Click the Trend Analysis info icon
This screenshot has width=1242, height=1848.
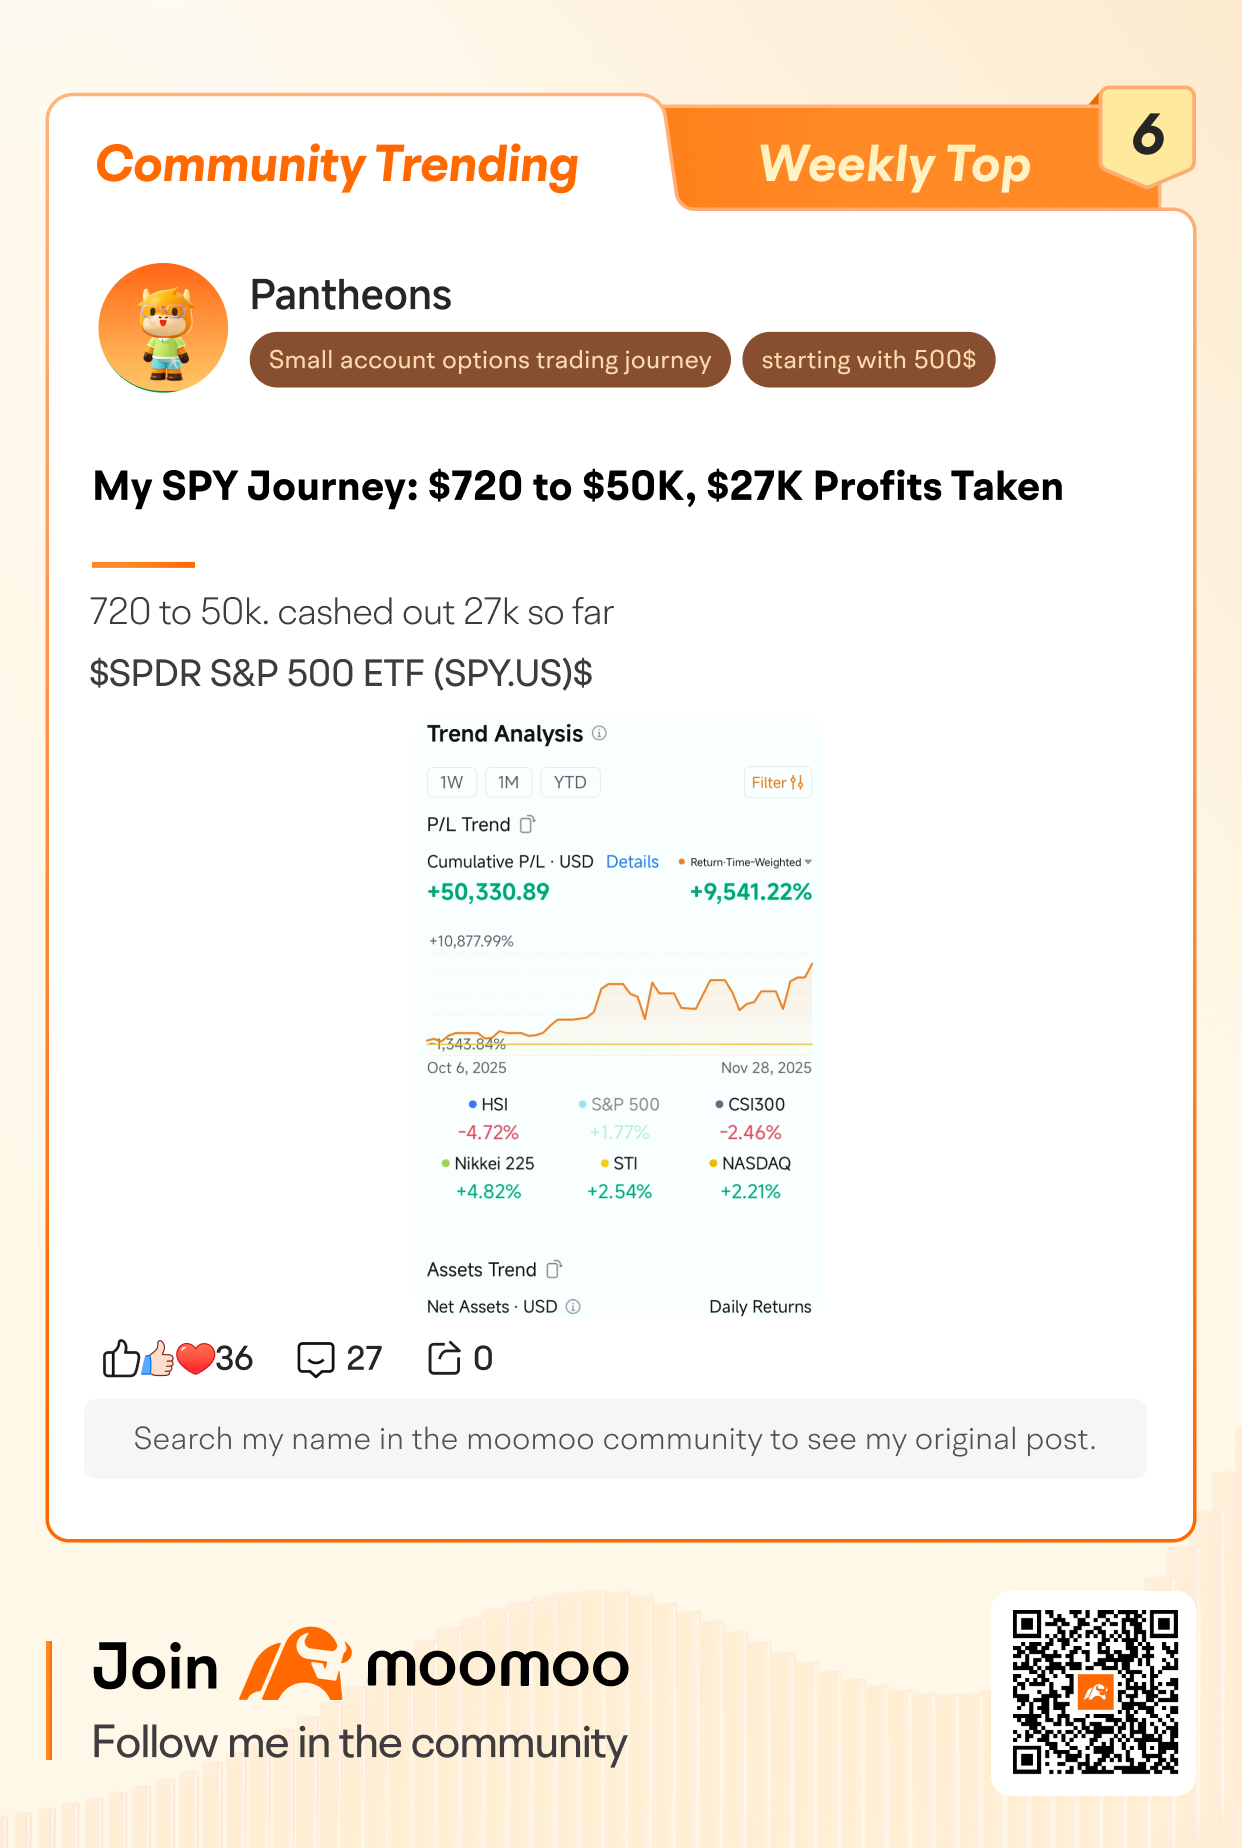(599, 733)
